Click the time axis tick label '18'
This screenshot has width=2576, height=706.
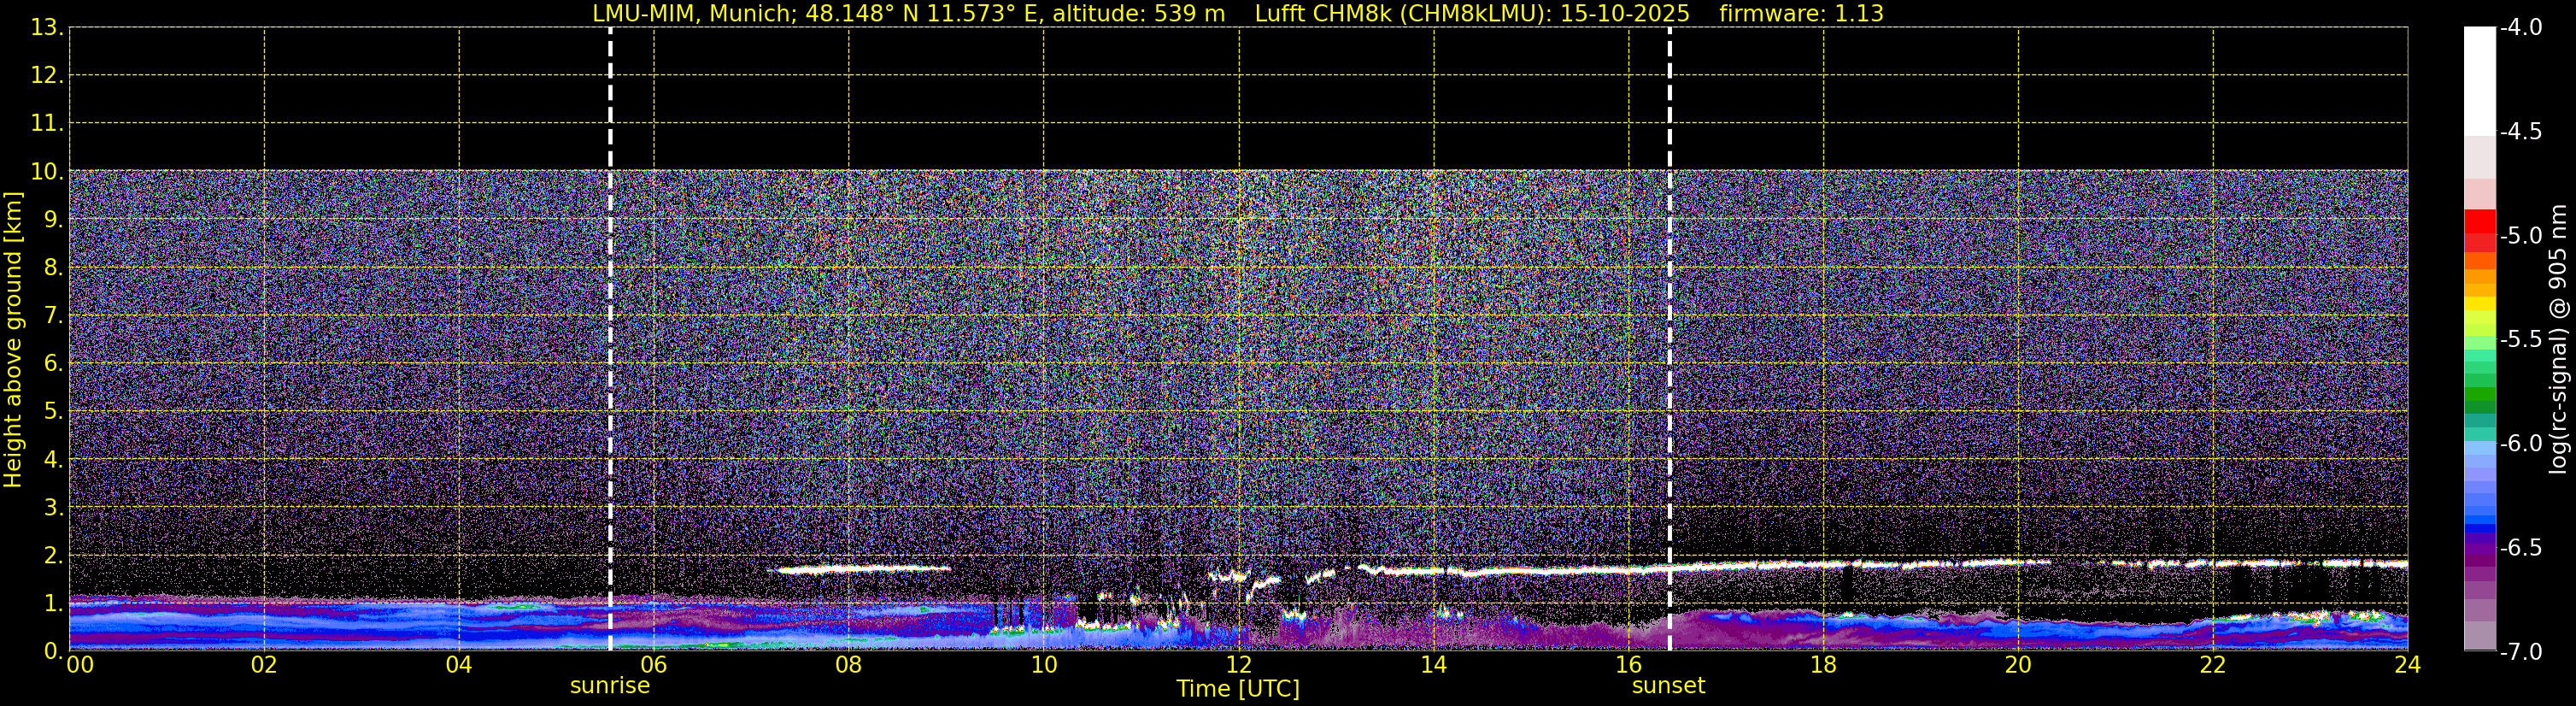click(1824, 665)
